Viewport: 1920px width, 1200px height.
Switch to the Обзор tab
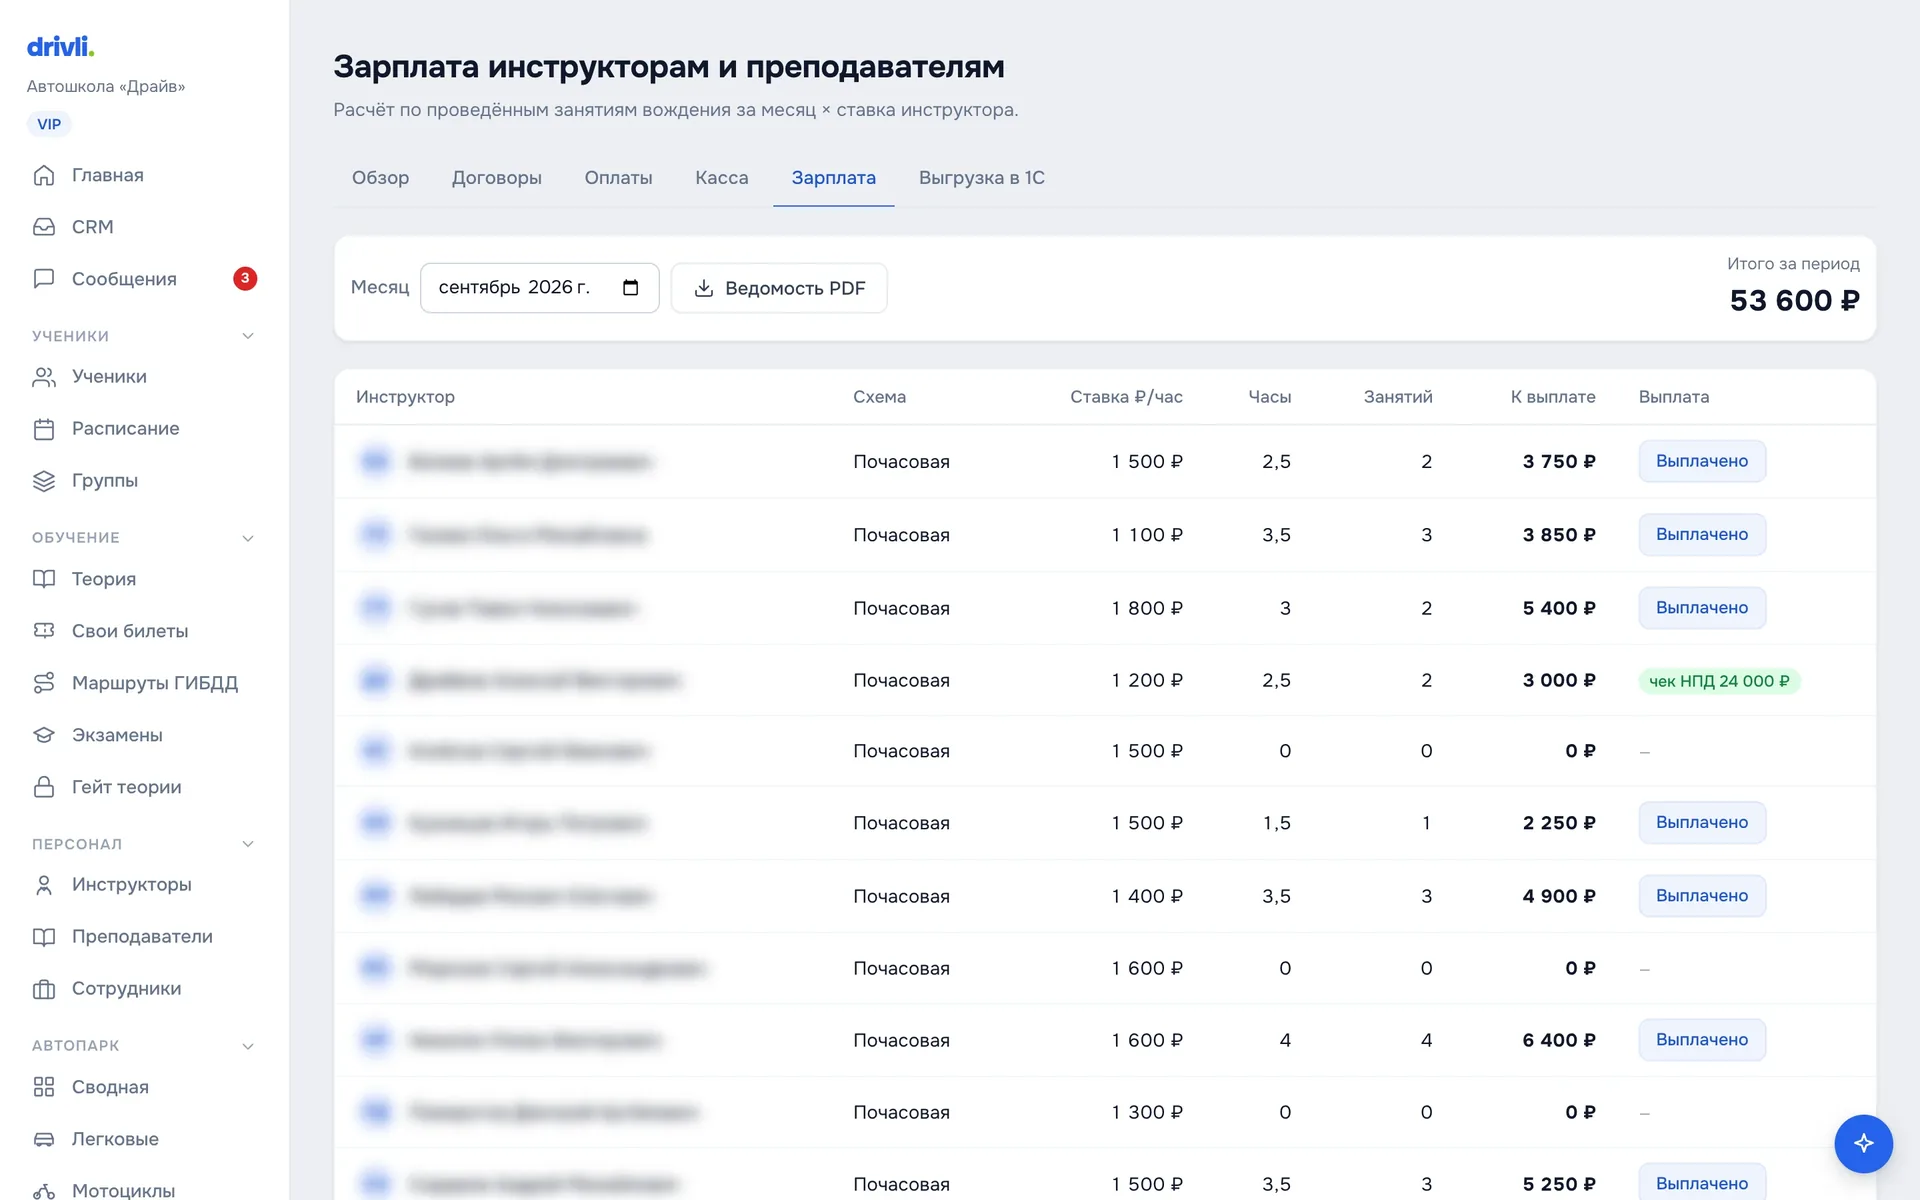[380, 178]
